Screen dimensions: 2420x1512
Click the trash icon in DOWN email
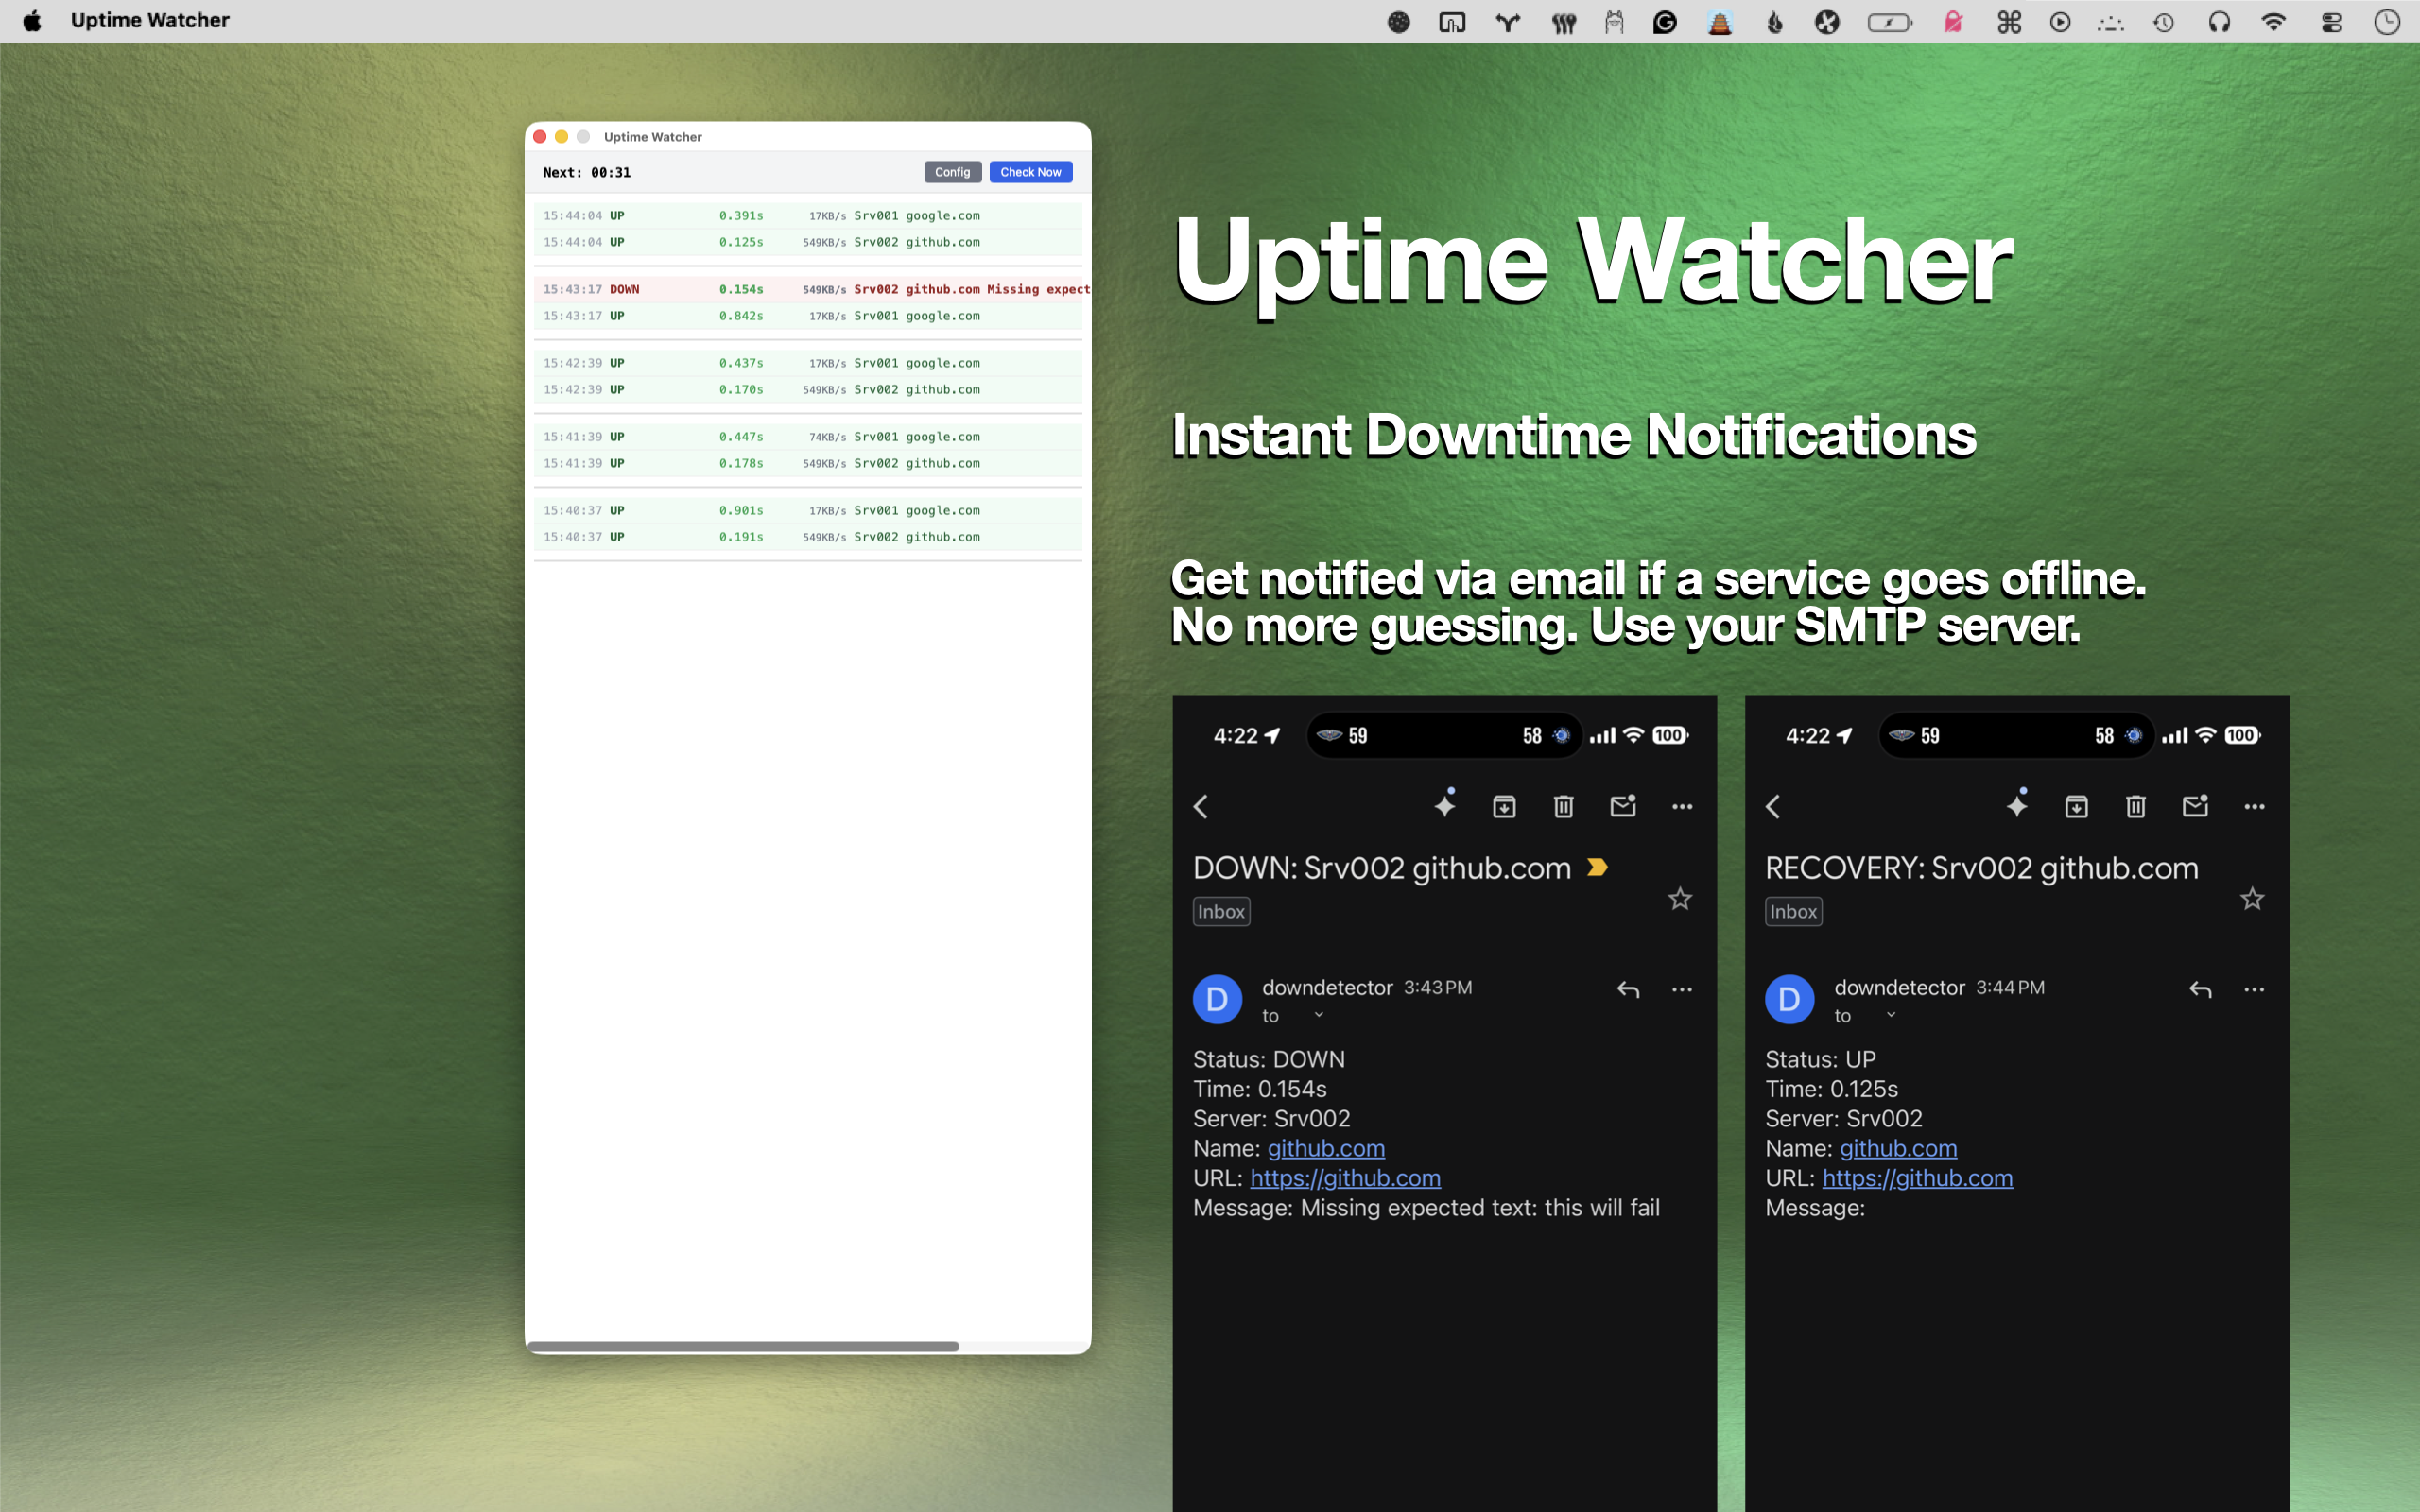coord(1563,806)
